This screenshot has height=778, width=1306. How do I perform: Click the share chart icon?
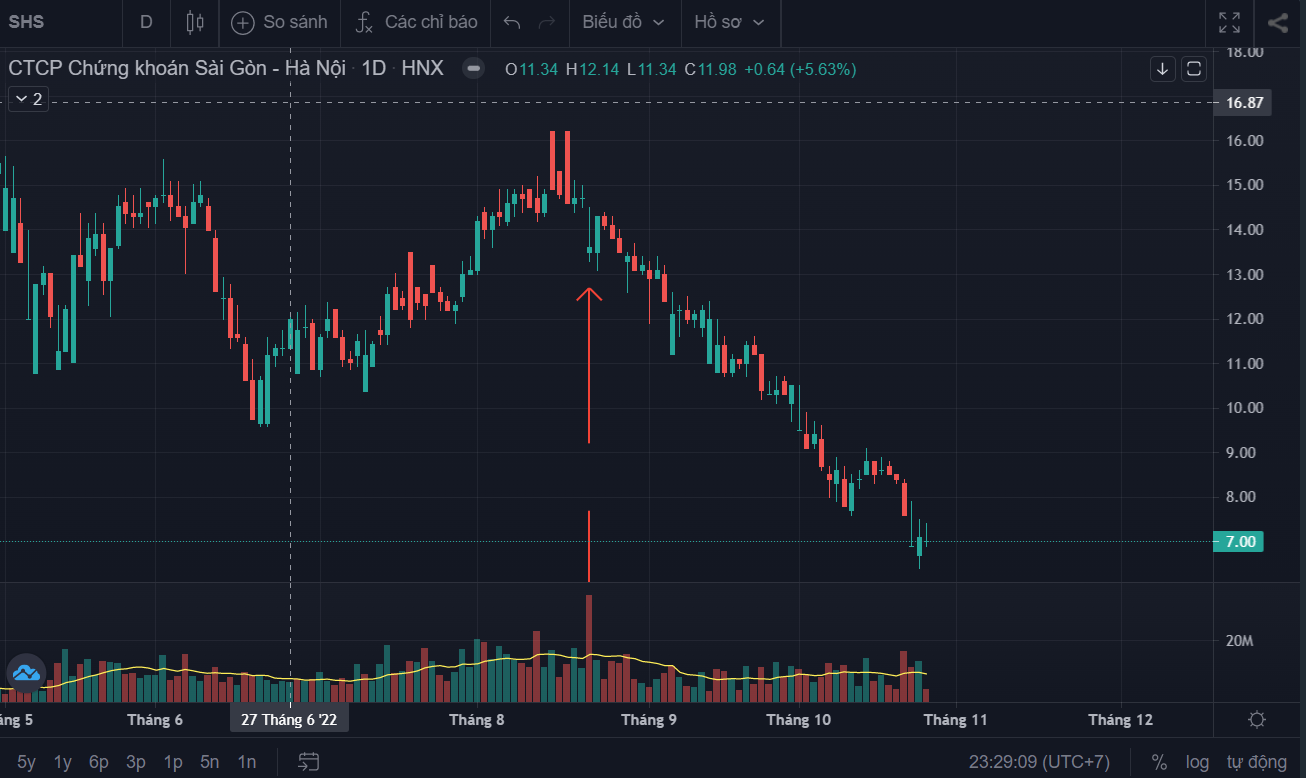[1277, 22]
